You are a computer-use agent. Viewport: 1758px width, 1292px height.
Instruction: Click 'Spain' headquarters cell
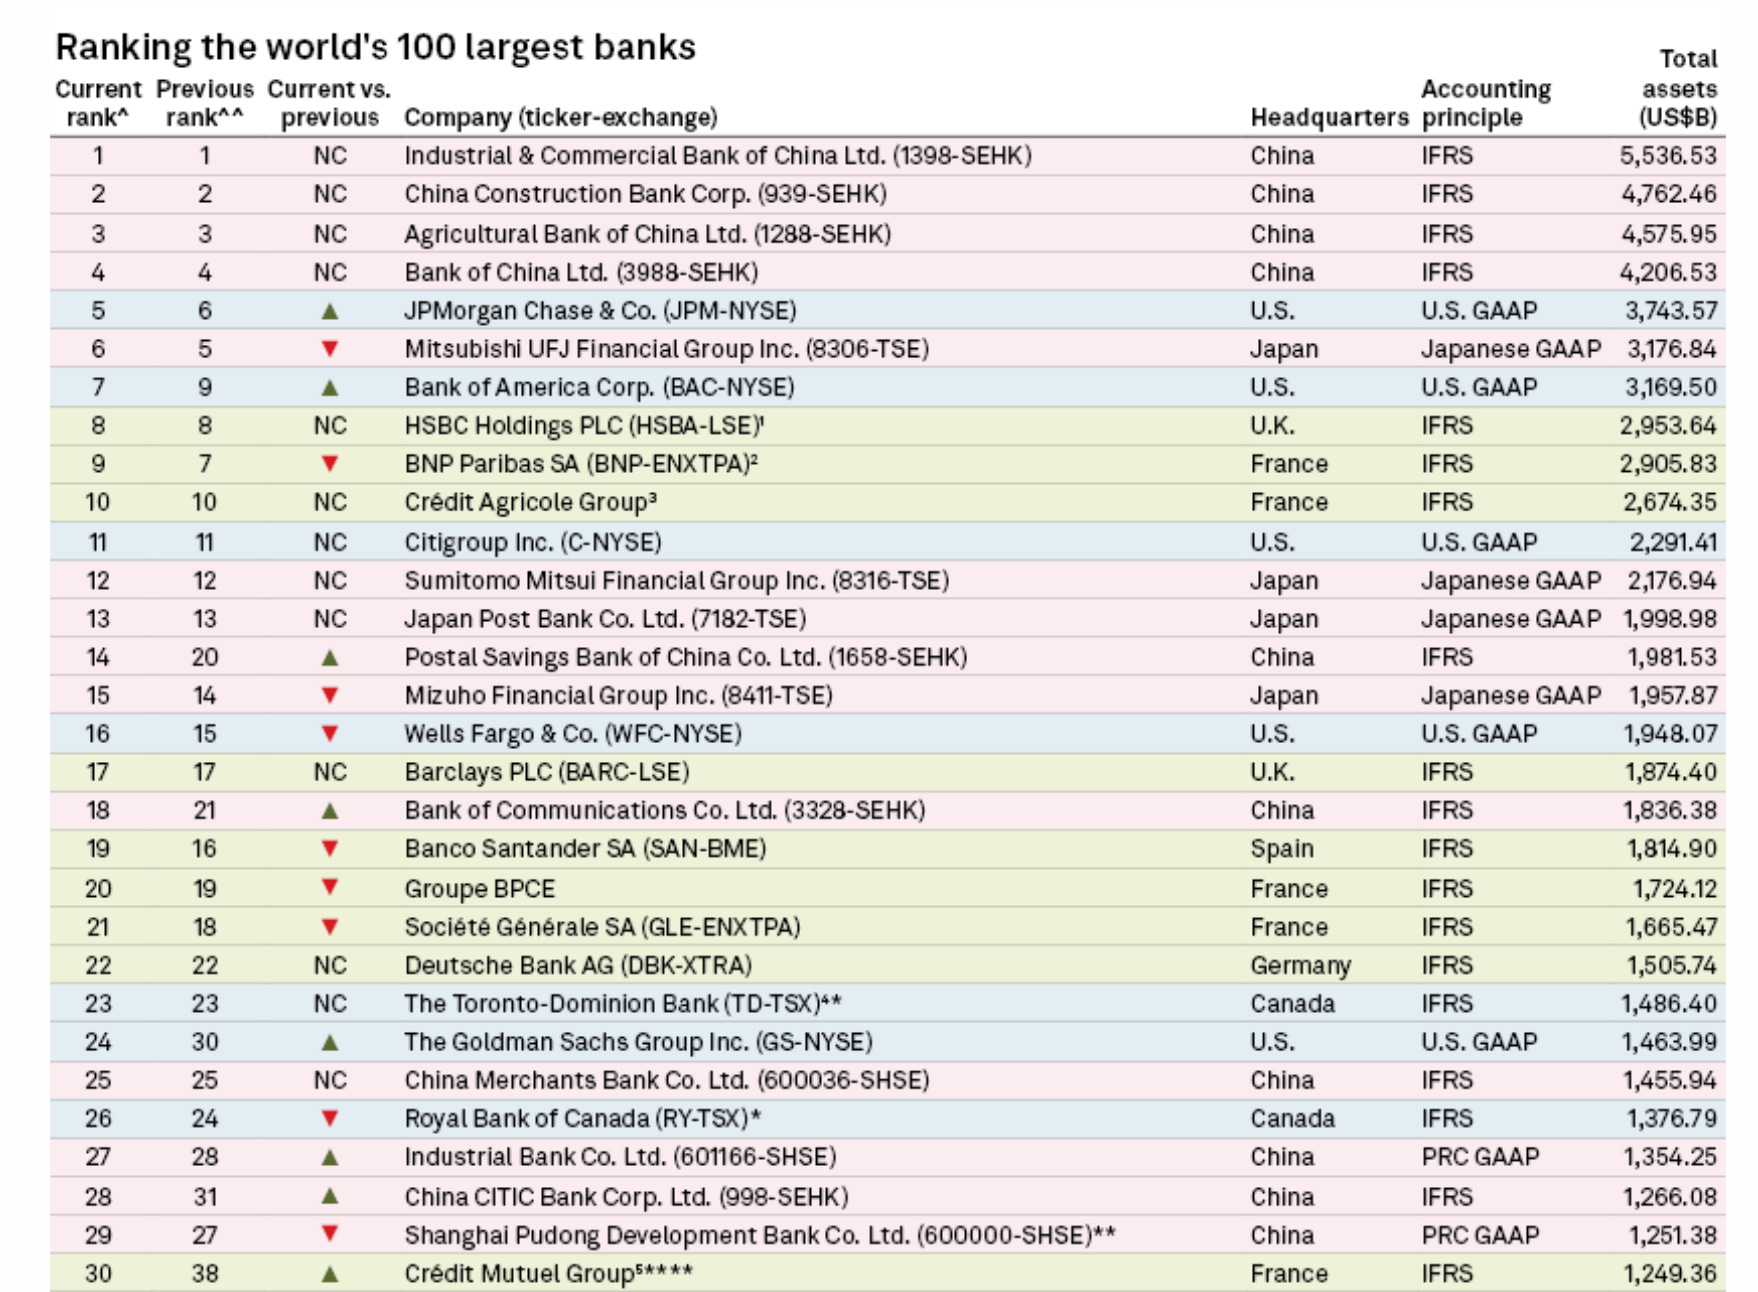click(x=1282, y=849)
